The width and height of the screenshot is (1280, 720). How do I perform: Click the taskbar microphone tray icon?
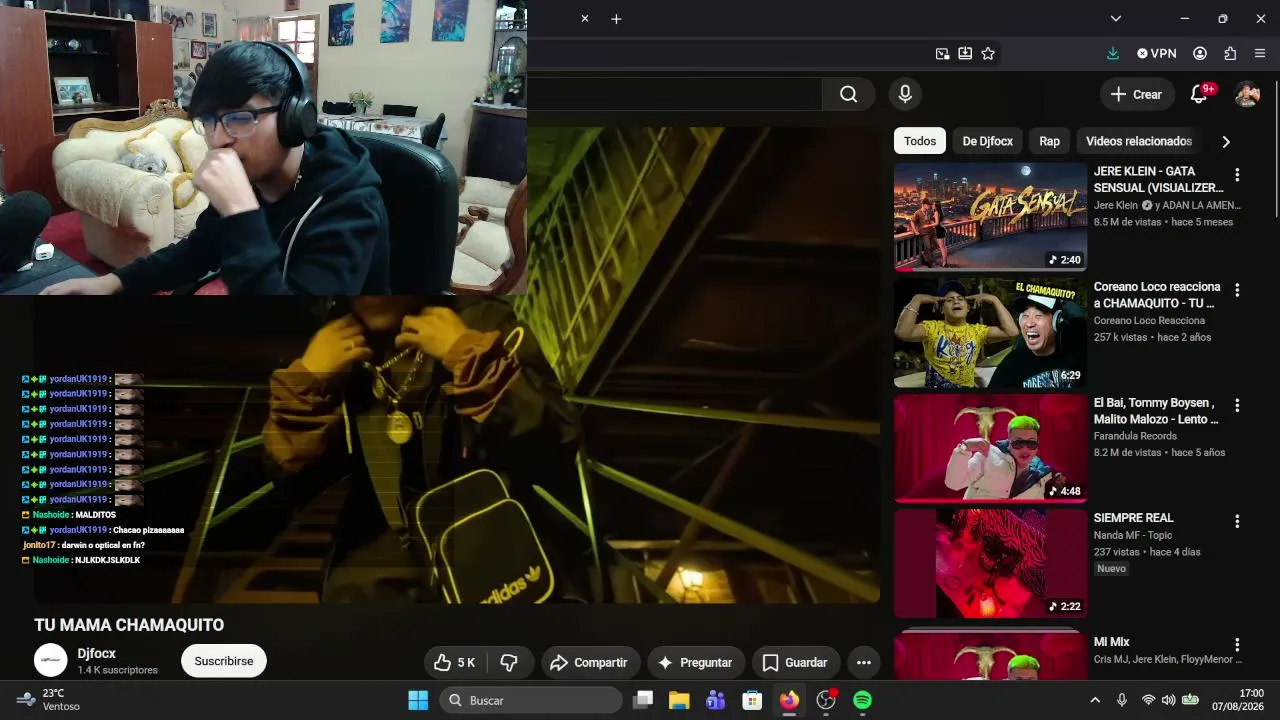tap(1122, 700)
